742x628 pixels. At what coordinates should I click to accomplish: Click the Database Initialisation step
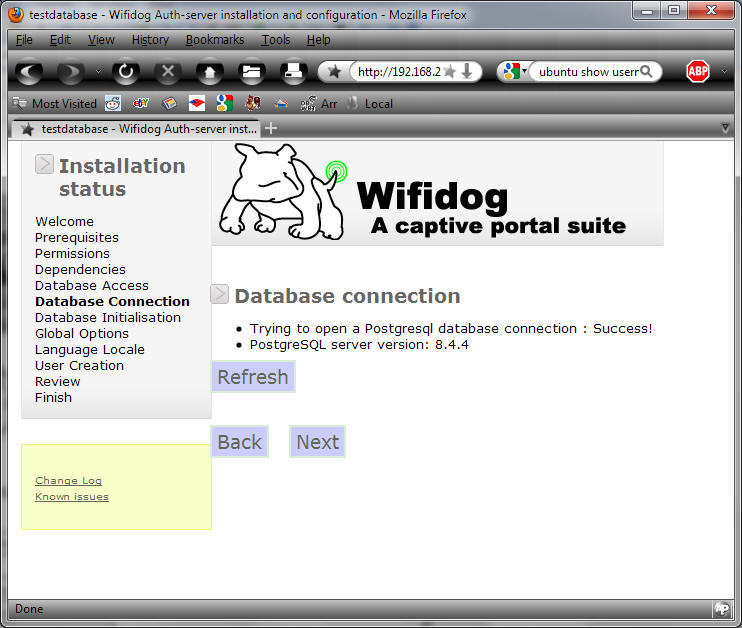pos(108,318)
